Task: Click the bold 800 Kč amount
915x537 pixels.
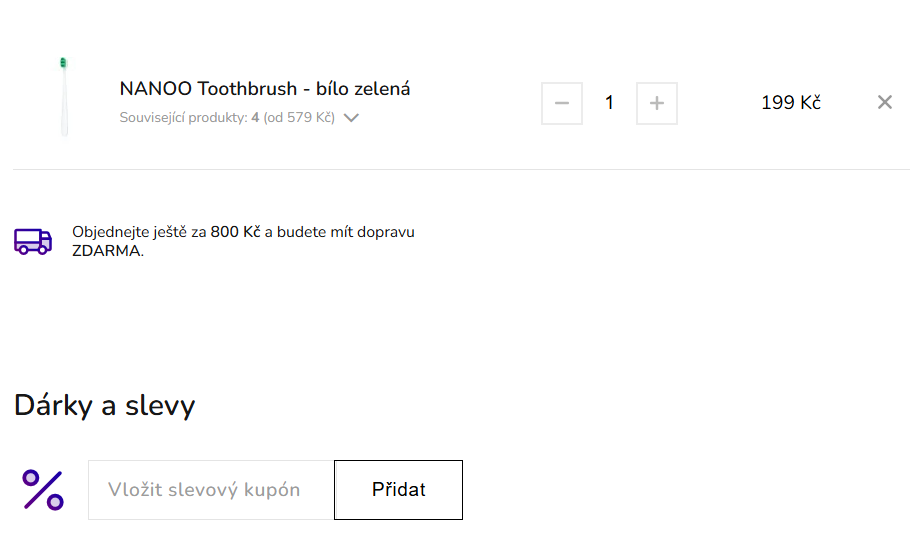Action: pyautogui.click(x=235, y=232)
